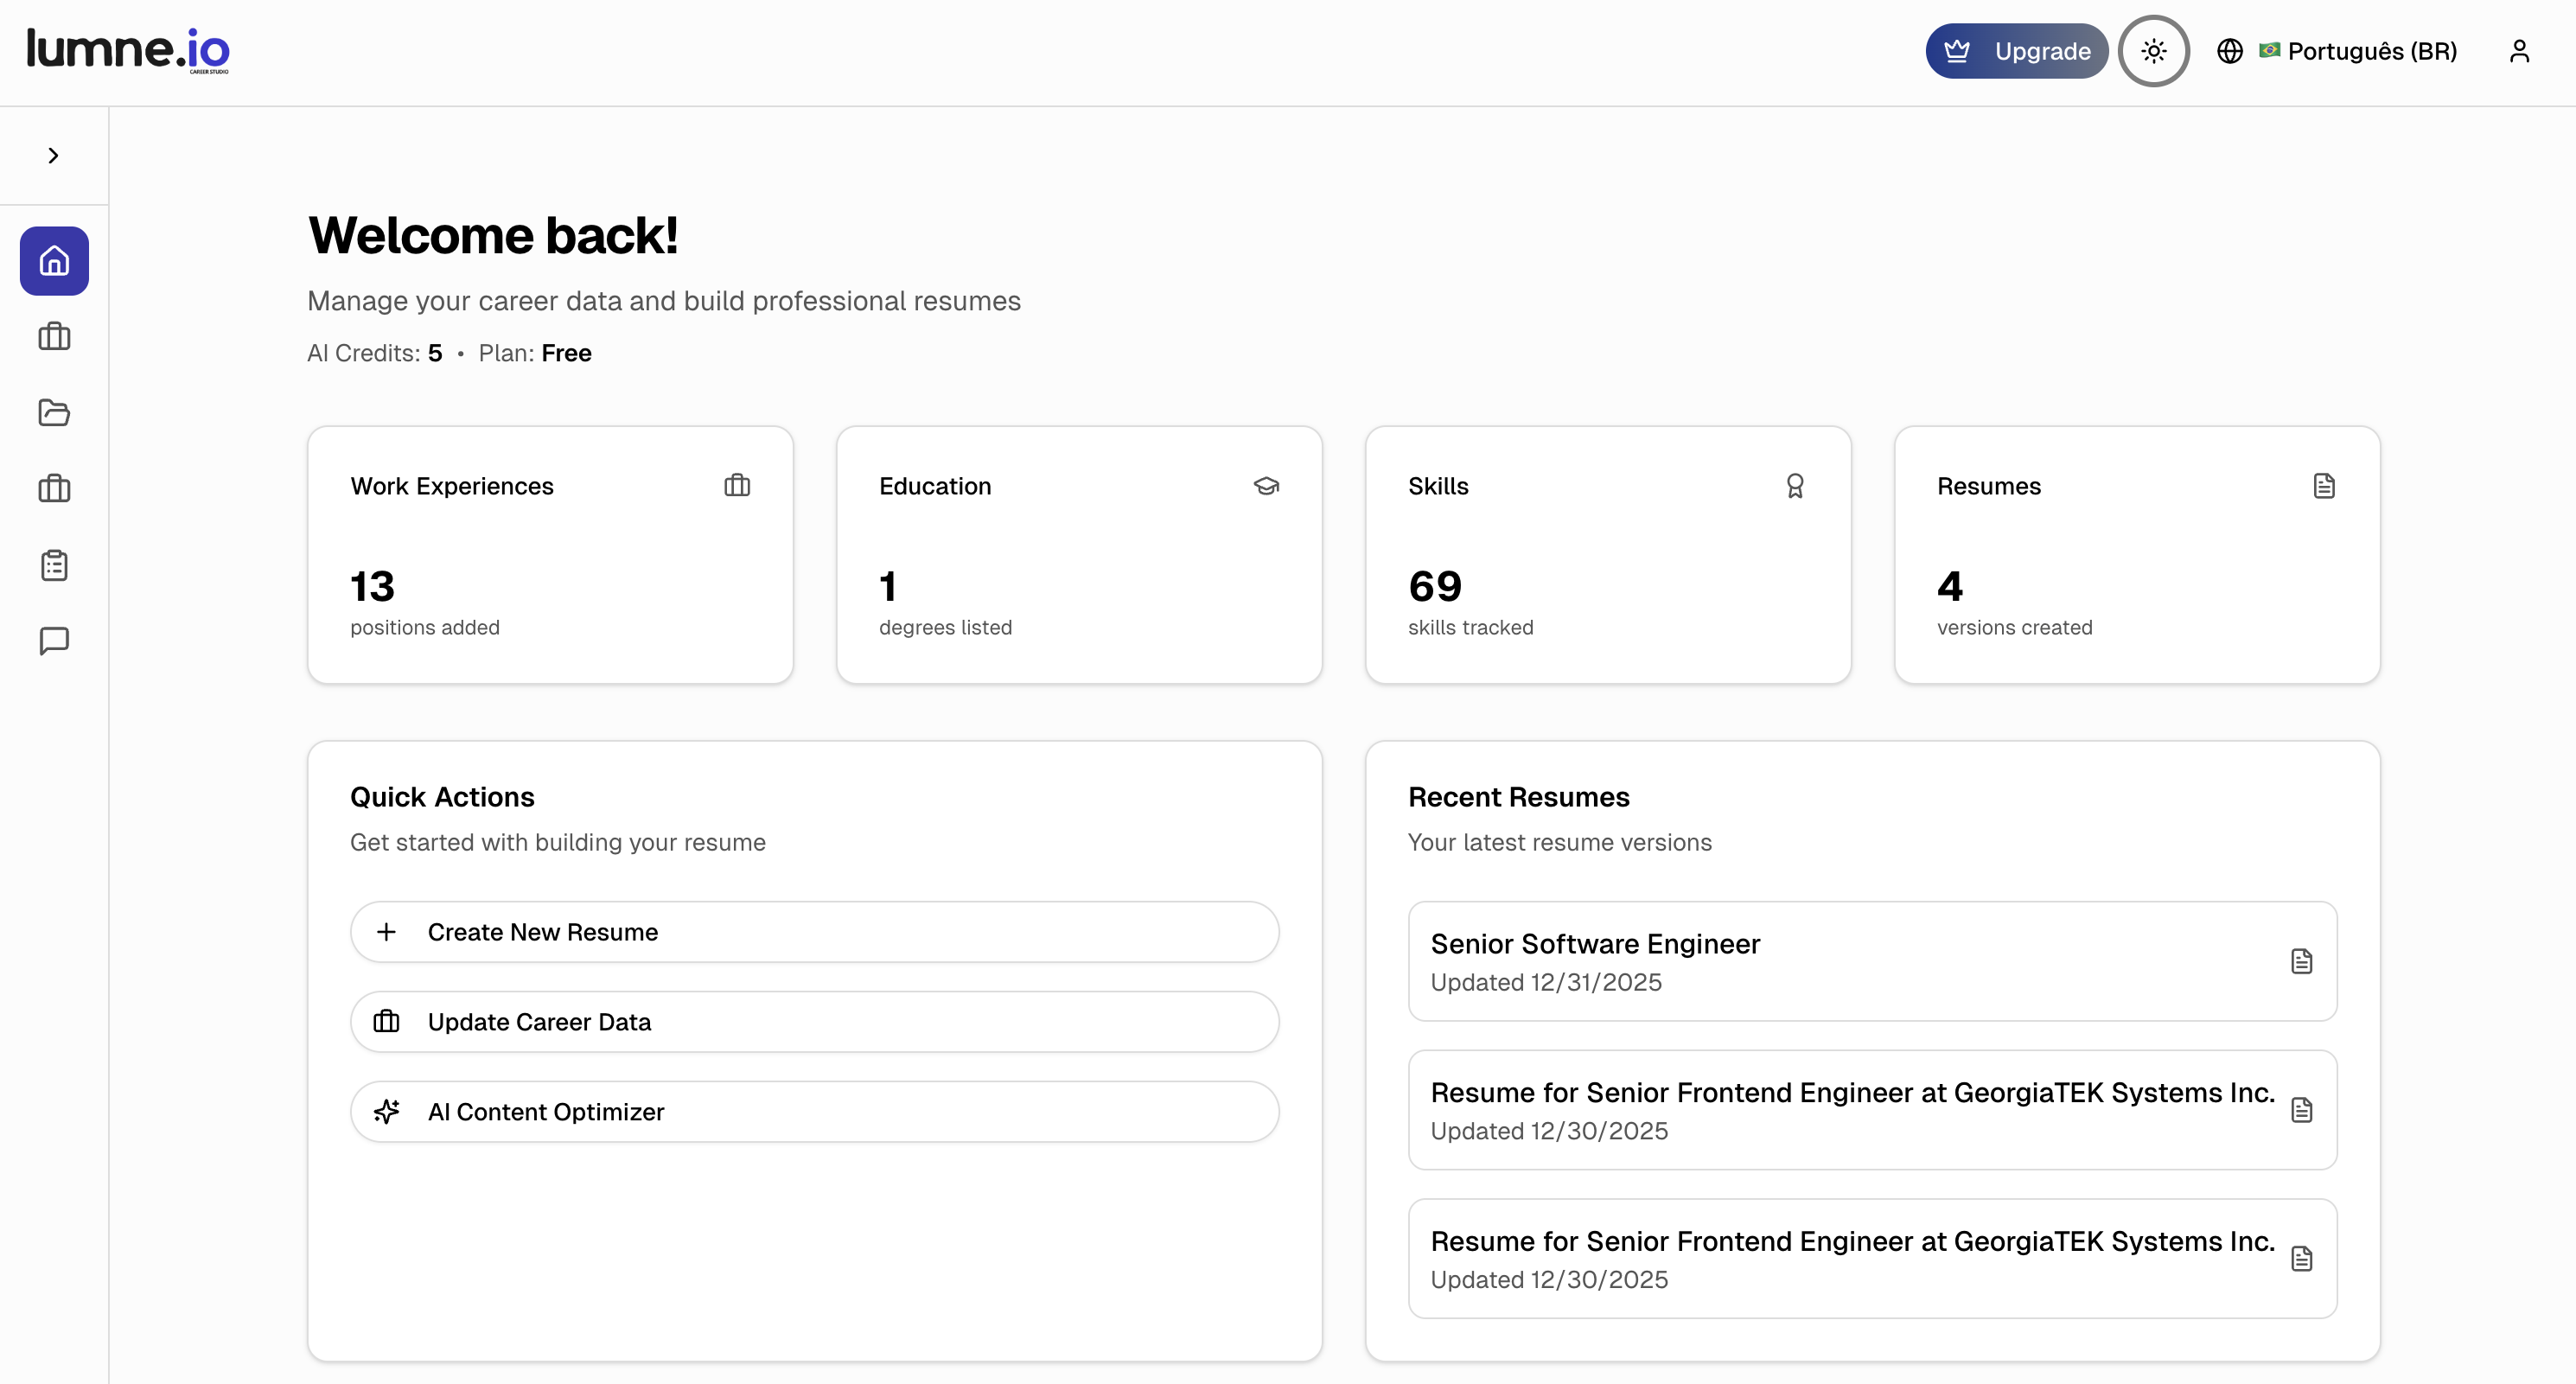Click the Upgrade button
Viewport: 2576px width, 1384px height.
2016,51
